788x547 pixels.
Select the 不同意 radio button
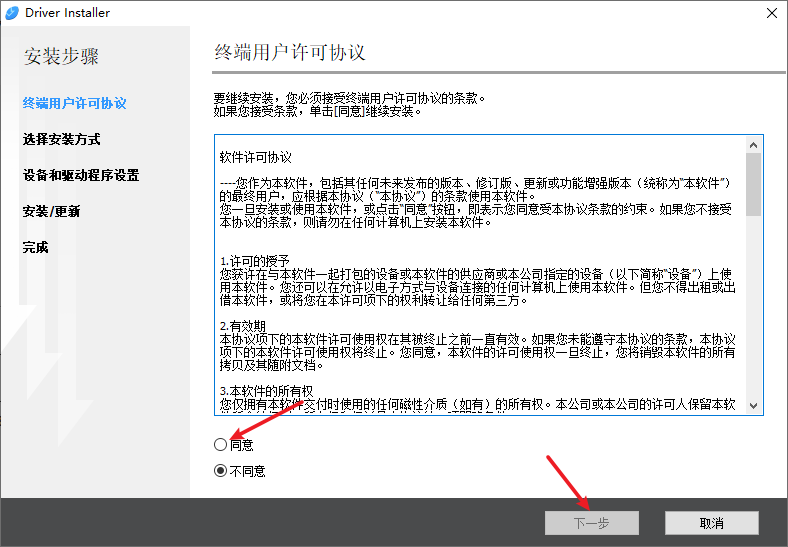(220, 471)
